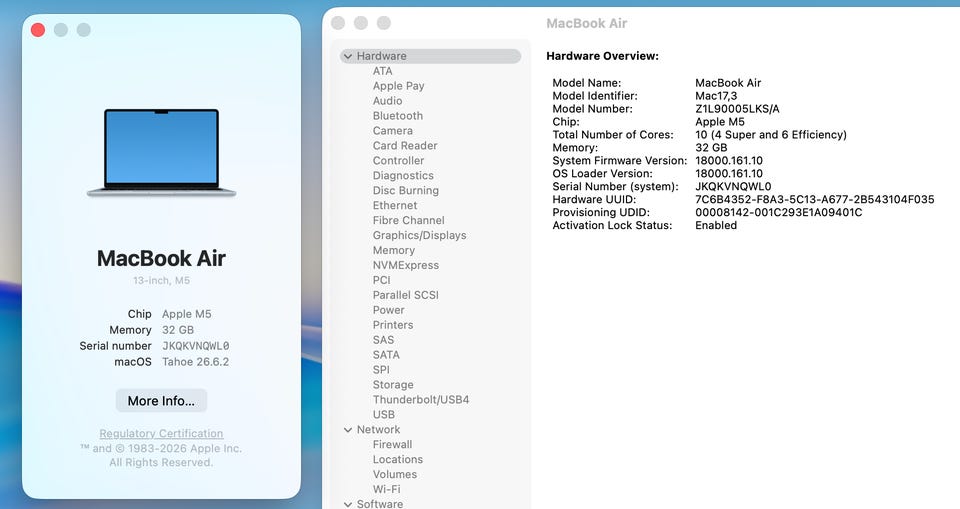Click the macOS version Tahoe 26.6.2
Viewport: 960px width, 509px height.
(195, 361)
